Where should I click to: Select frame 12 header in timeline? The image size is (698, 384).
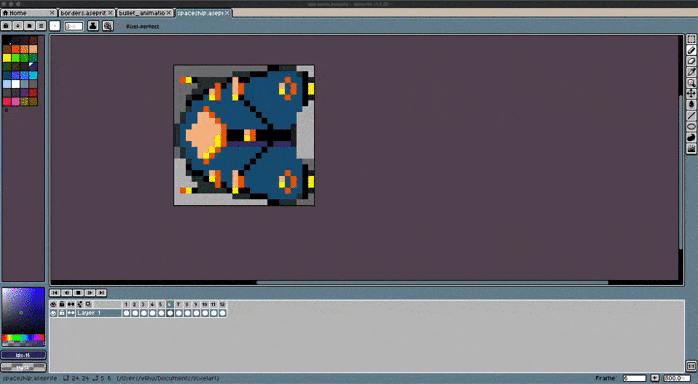coord(223,304)
